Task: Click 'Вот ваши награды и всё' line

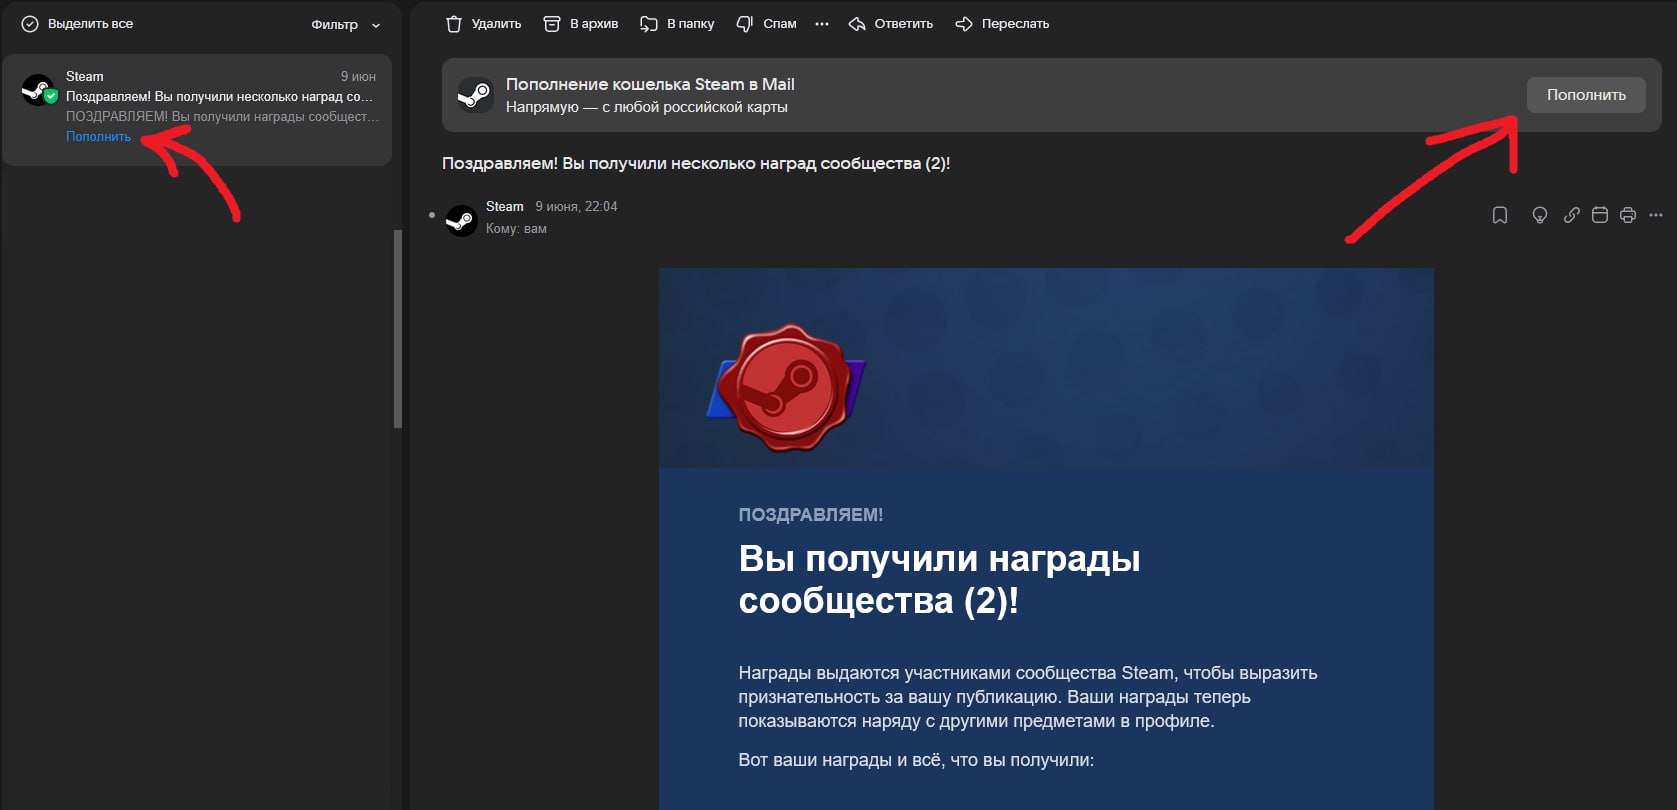Action: point(916,760)
